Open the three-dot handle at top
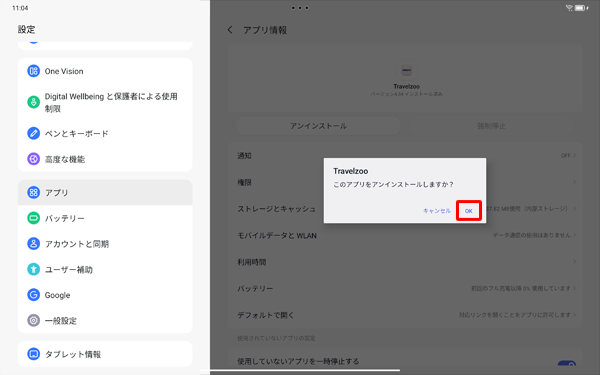600x375 pixels. (300, 8)
